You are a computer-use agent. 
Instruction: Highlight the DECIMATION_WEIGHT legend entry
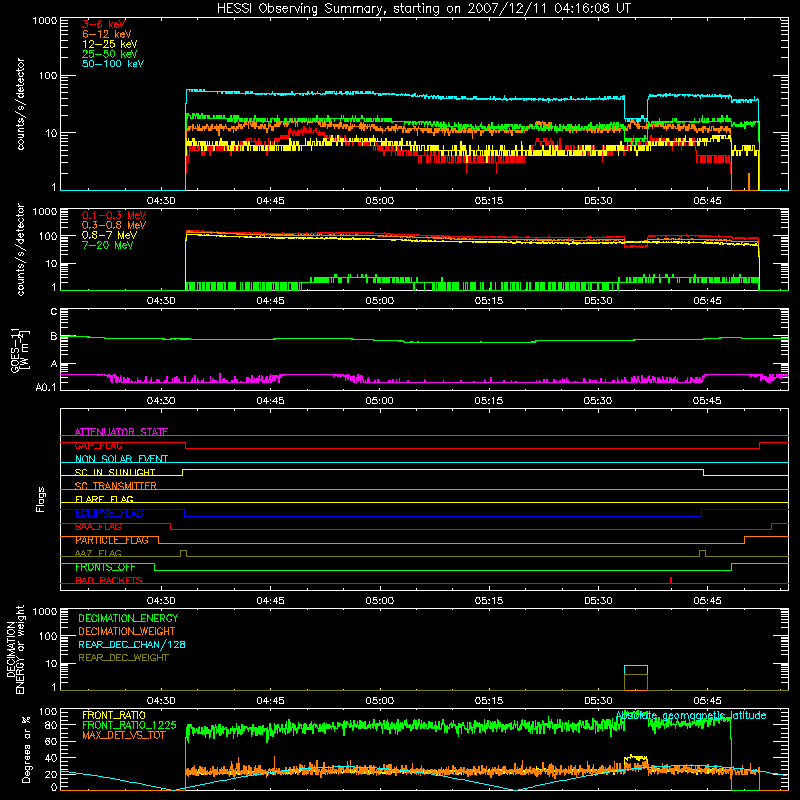[x=127, y=631]
